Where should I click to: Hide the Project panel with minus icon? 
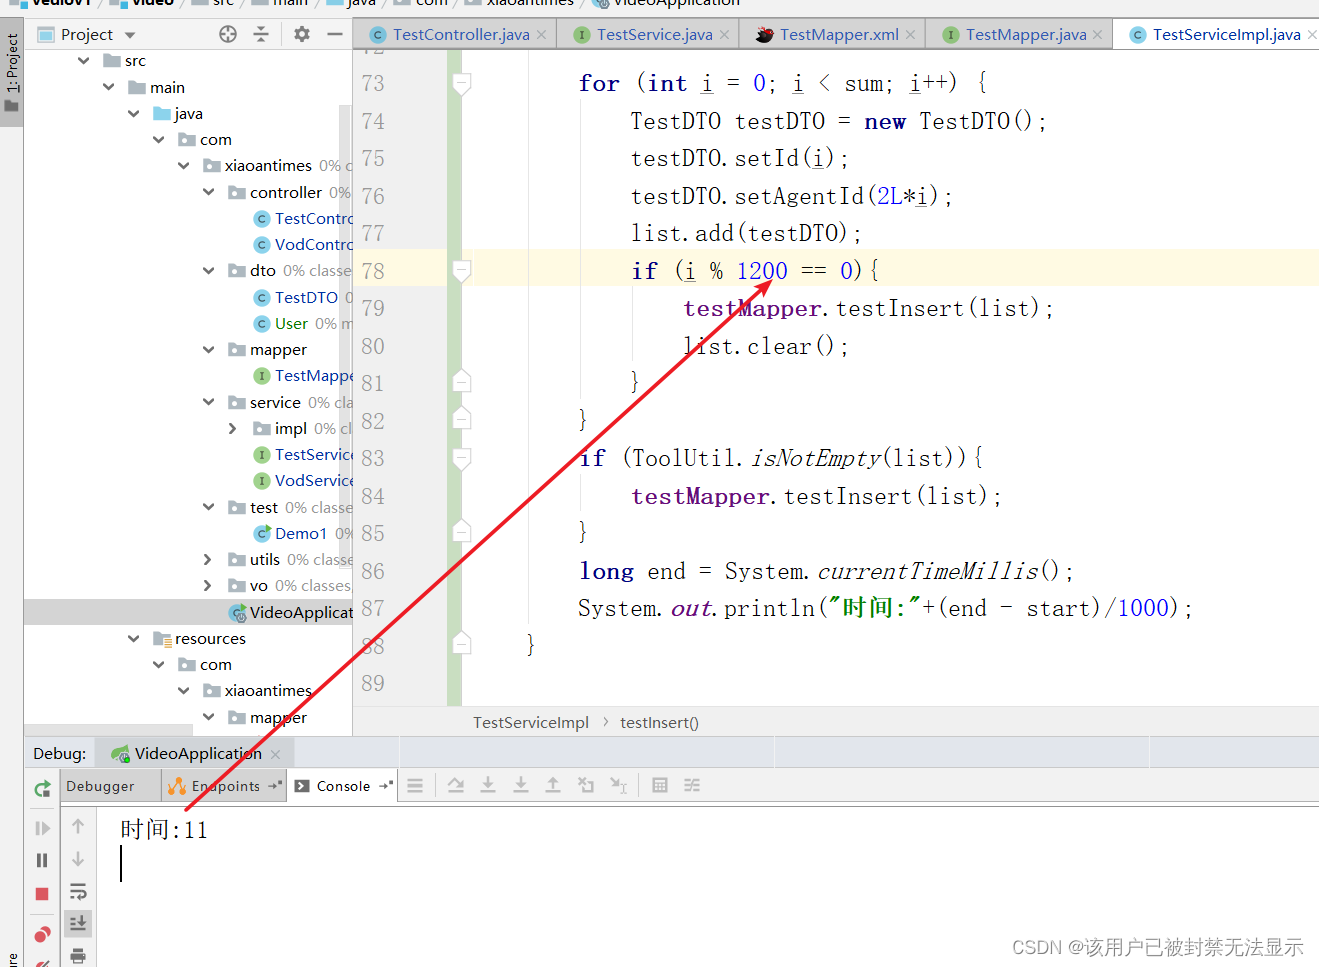[x=335, y=34]
